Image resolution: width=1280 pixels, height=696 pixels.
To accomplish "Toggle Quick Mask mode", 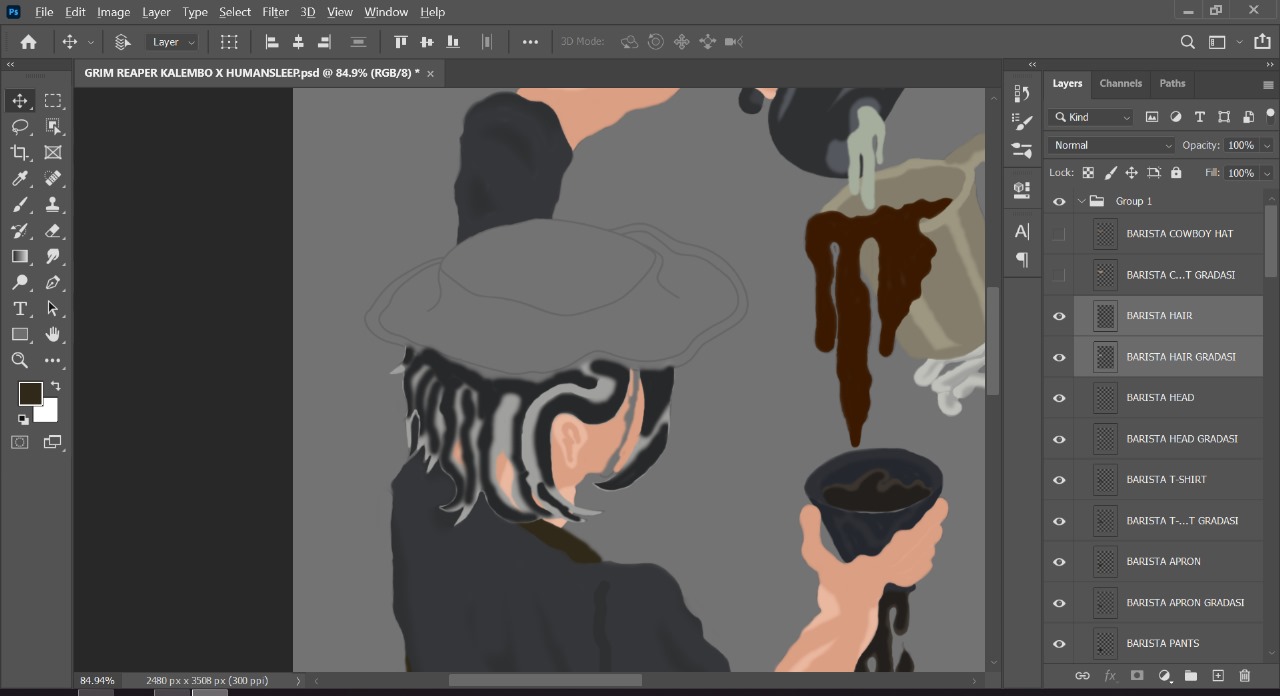I will [20, 442].
